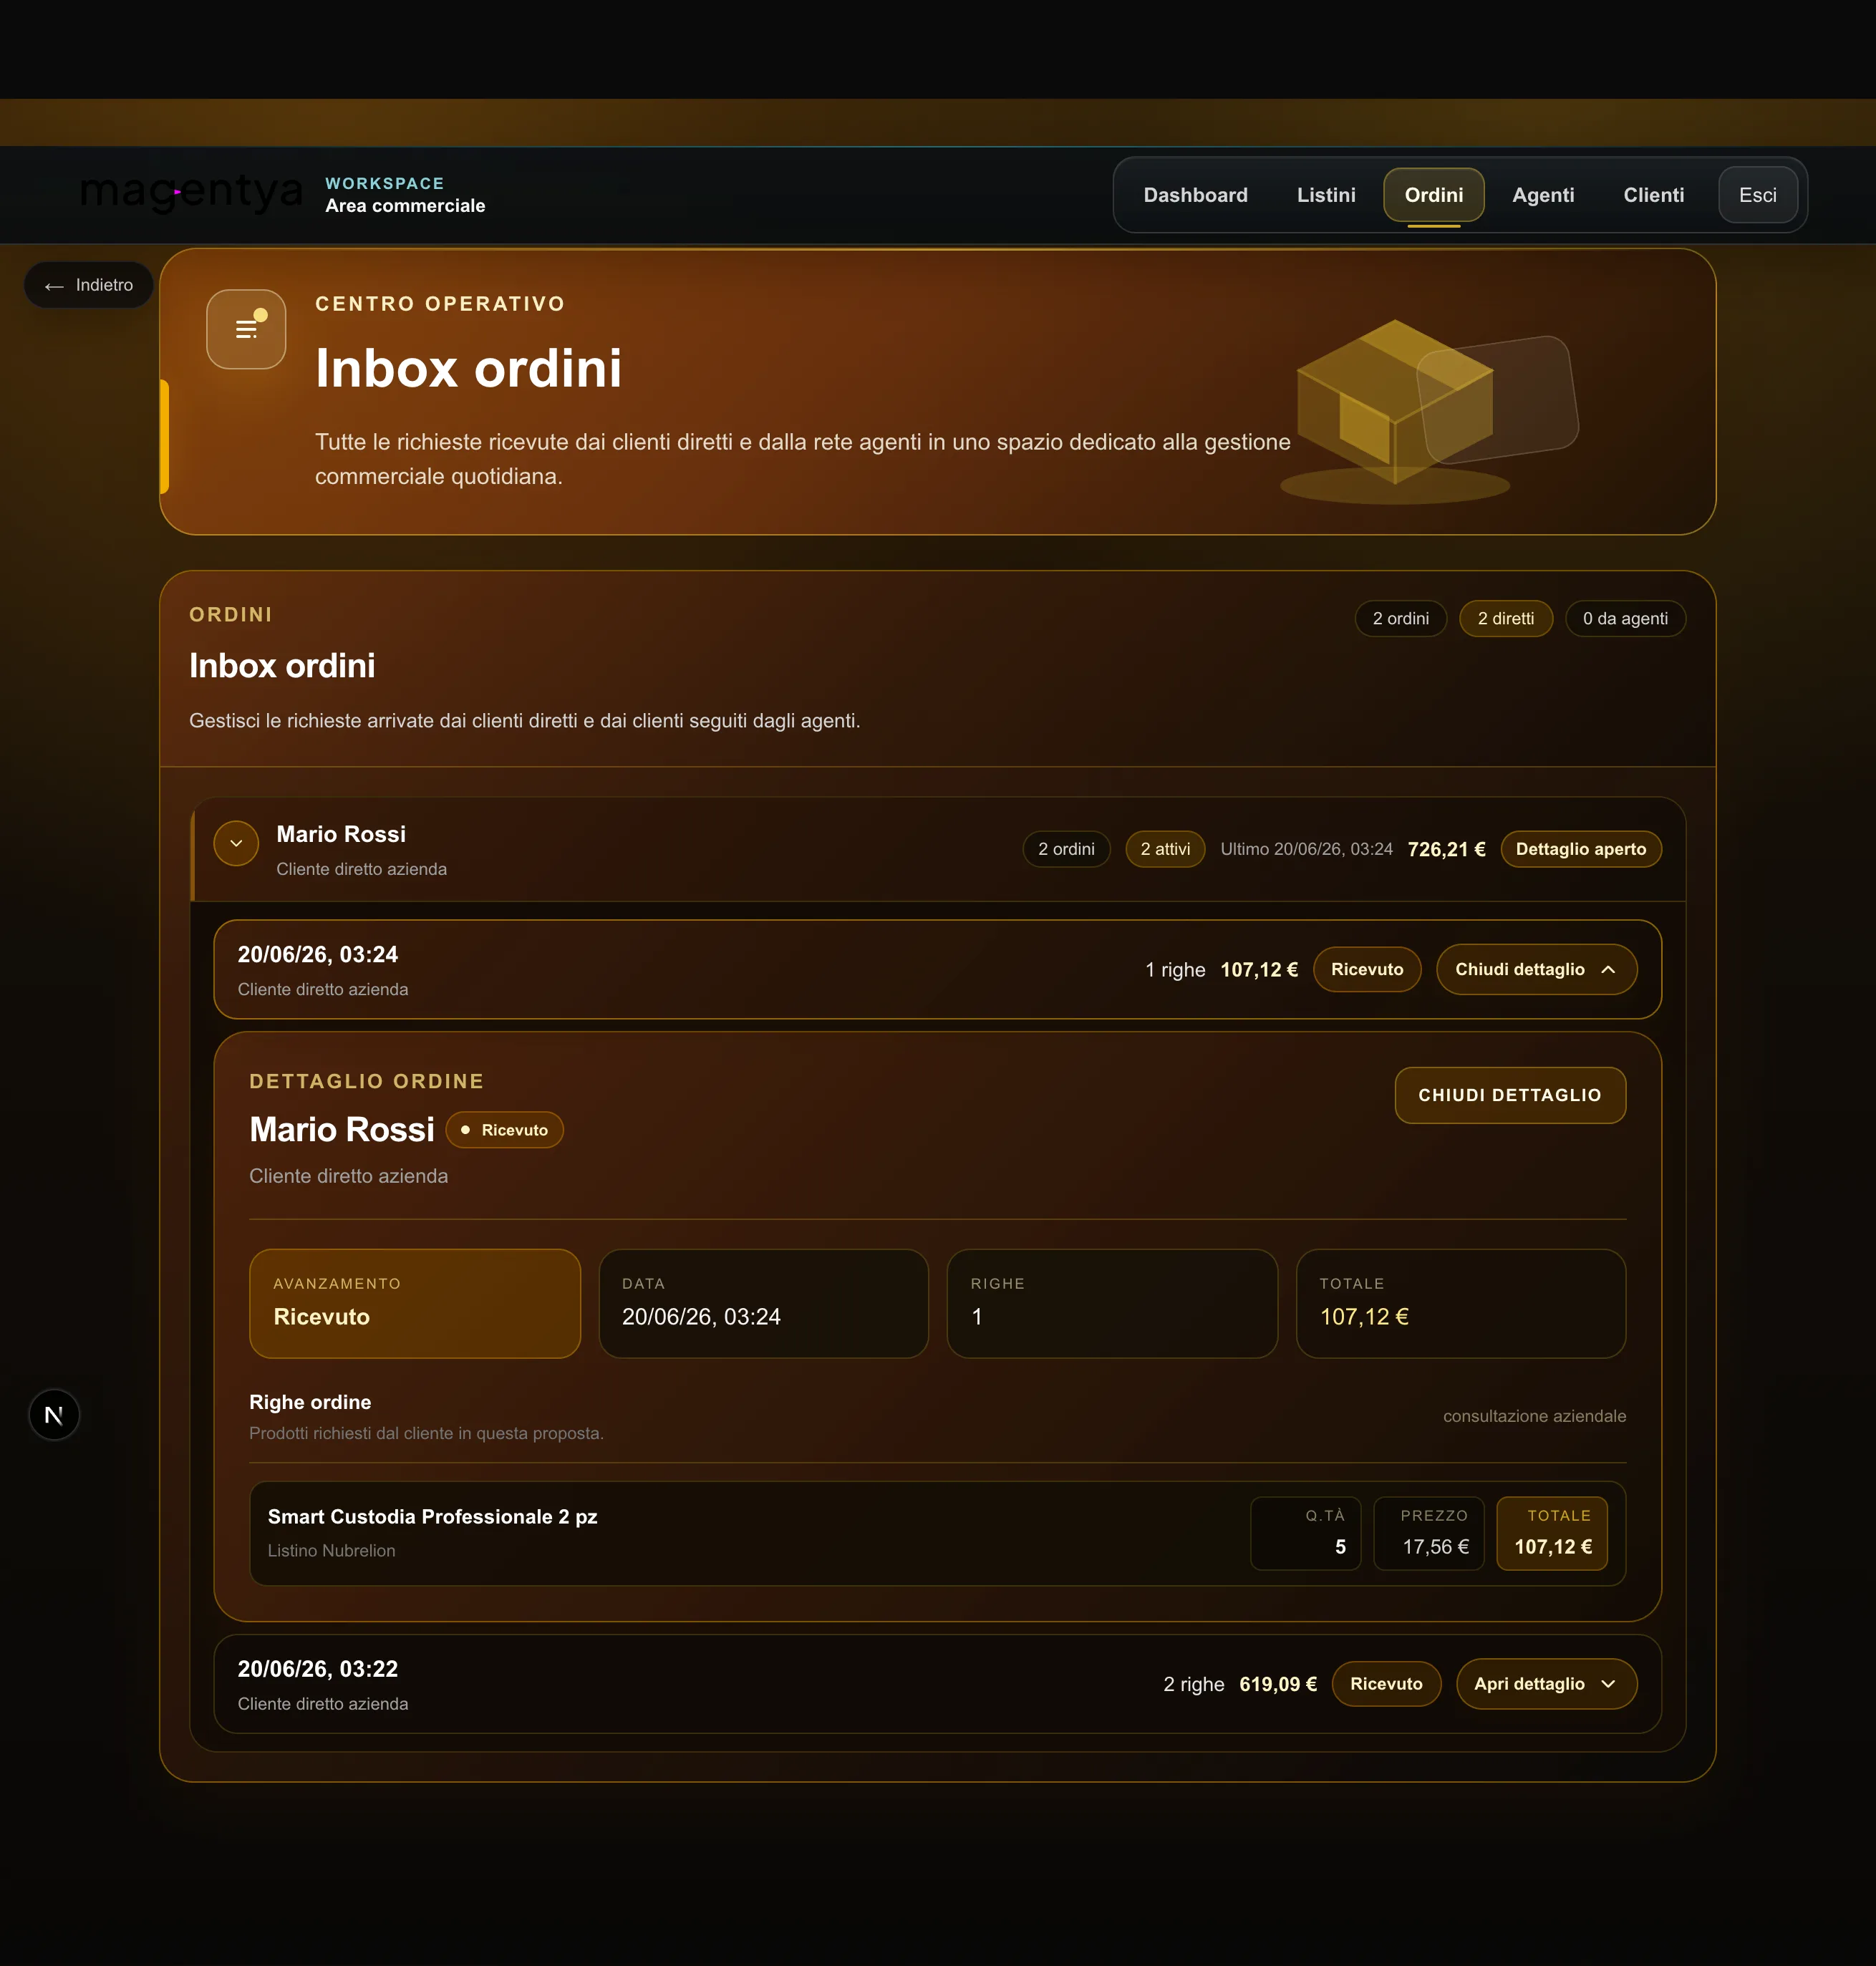Toggle the 2 ordini filter chip

[1400, 618]
